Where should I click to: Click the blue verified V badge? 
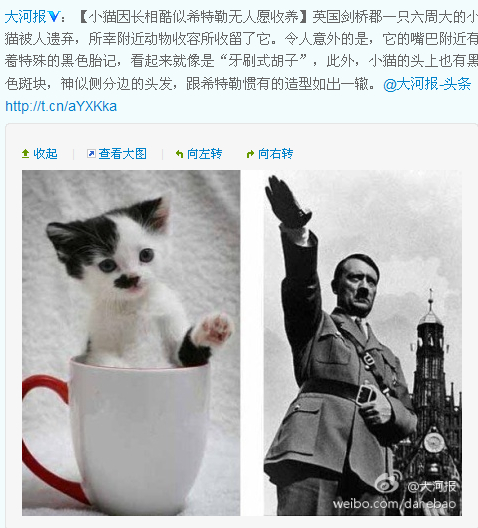click(x=54, y=16)
